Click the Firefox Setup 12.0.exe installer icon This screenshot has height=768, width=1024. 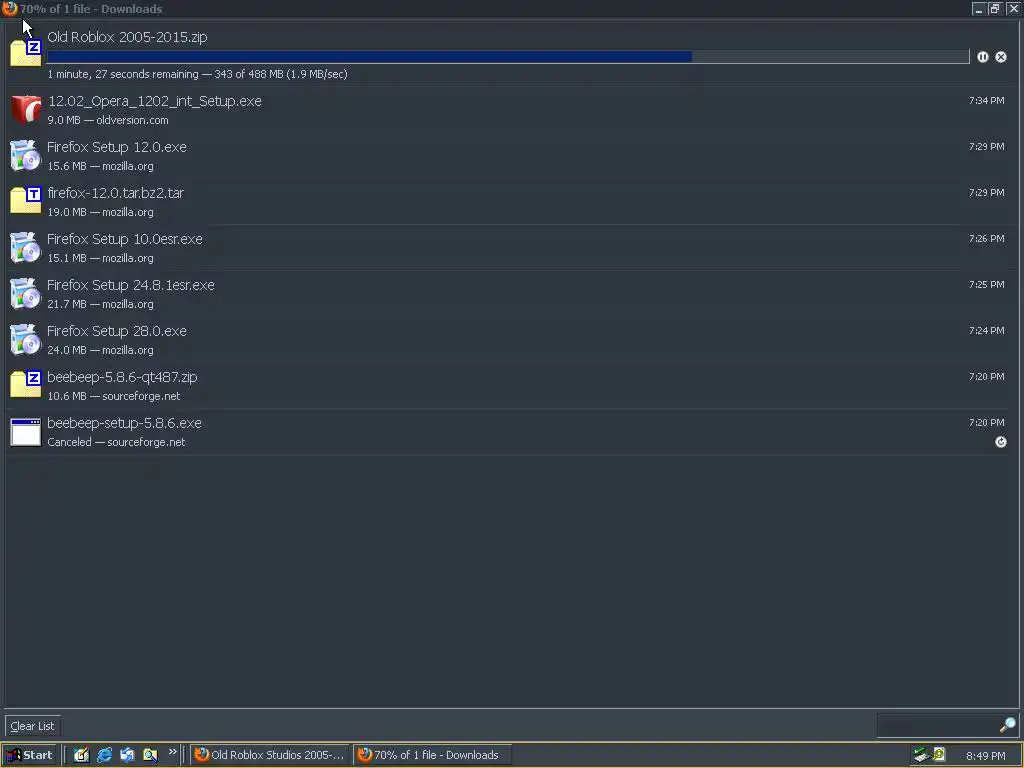point(26,155)
